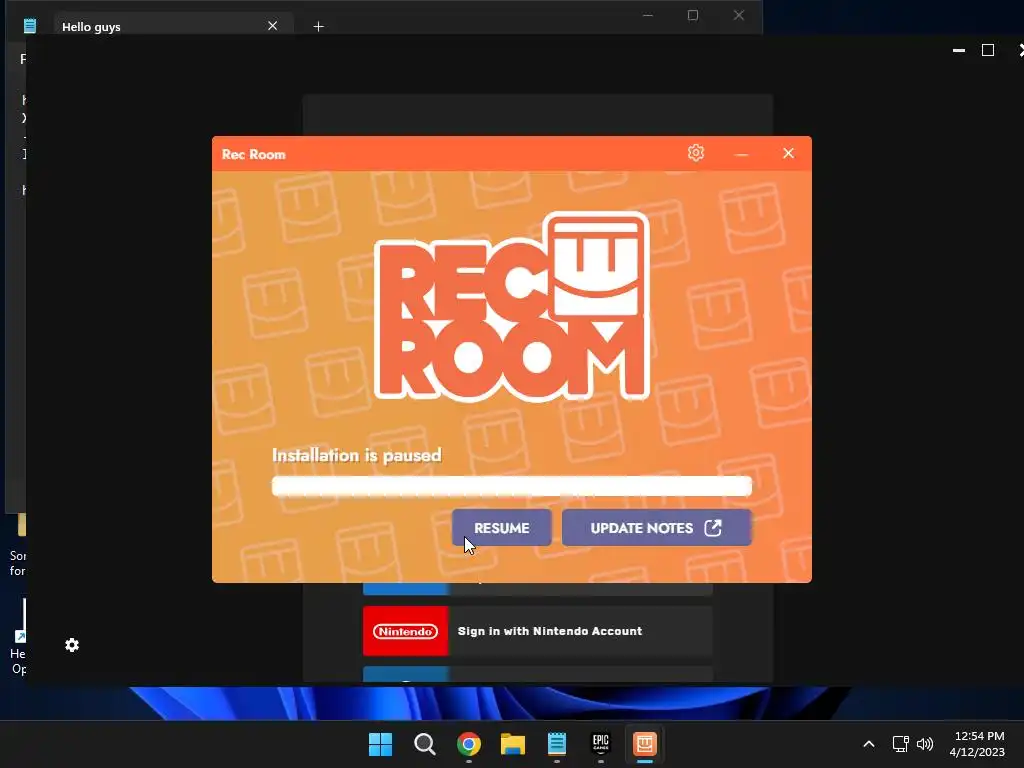Viewport: 1024px width, 768px height.
Task: Open the Windows Start menu
Action: point(380,744)
